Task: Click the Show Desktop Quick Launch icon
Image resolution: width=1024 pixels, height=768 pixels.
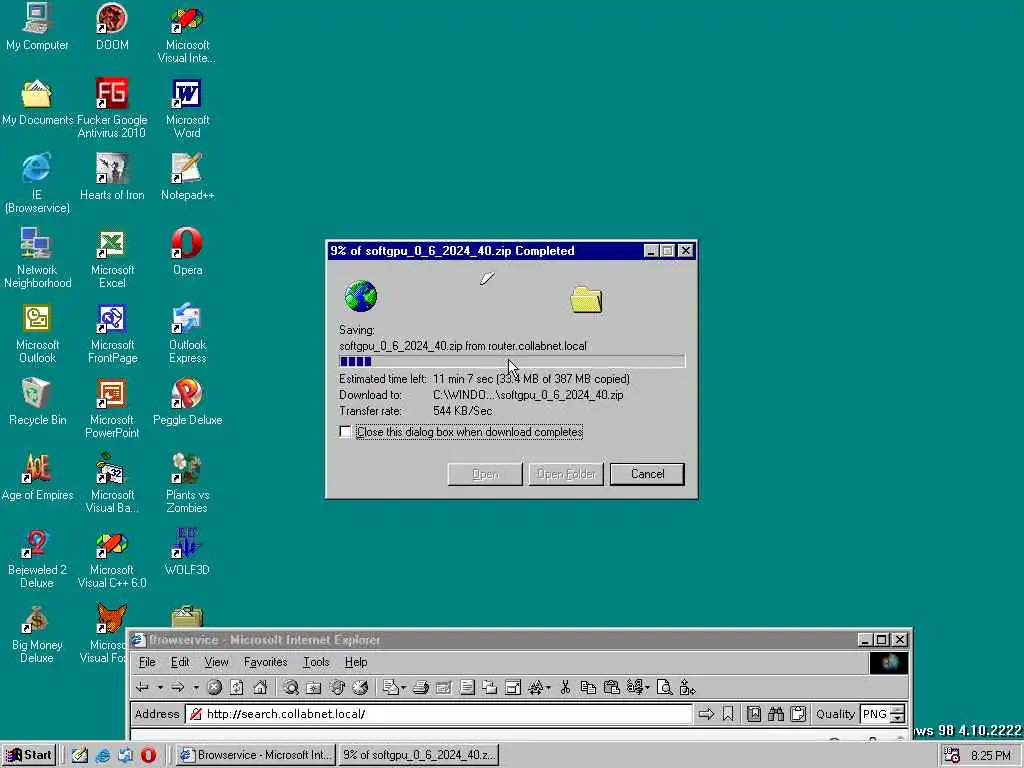Action: click(x=80, y=755)
